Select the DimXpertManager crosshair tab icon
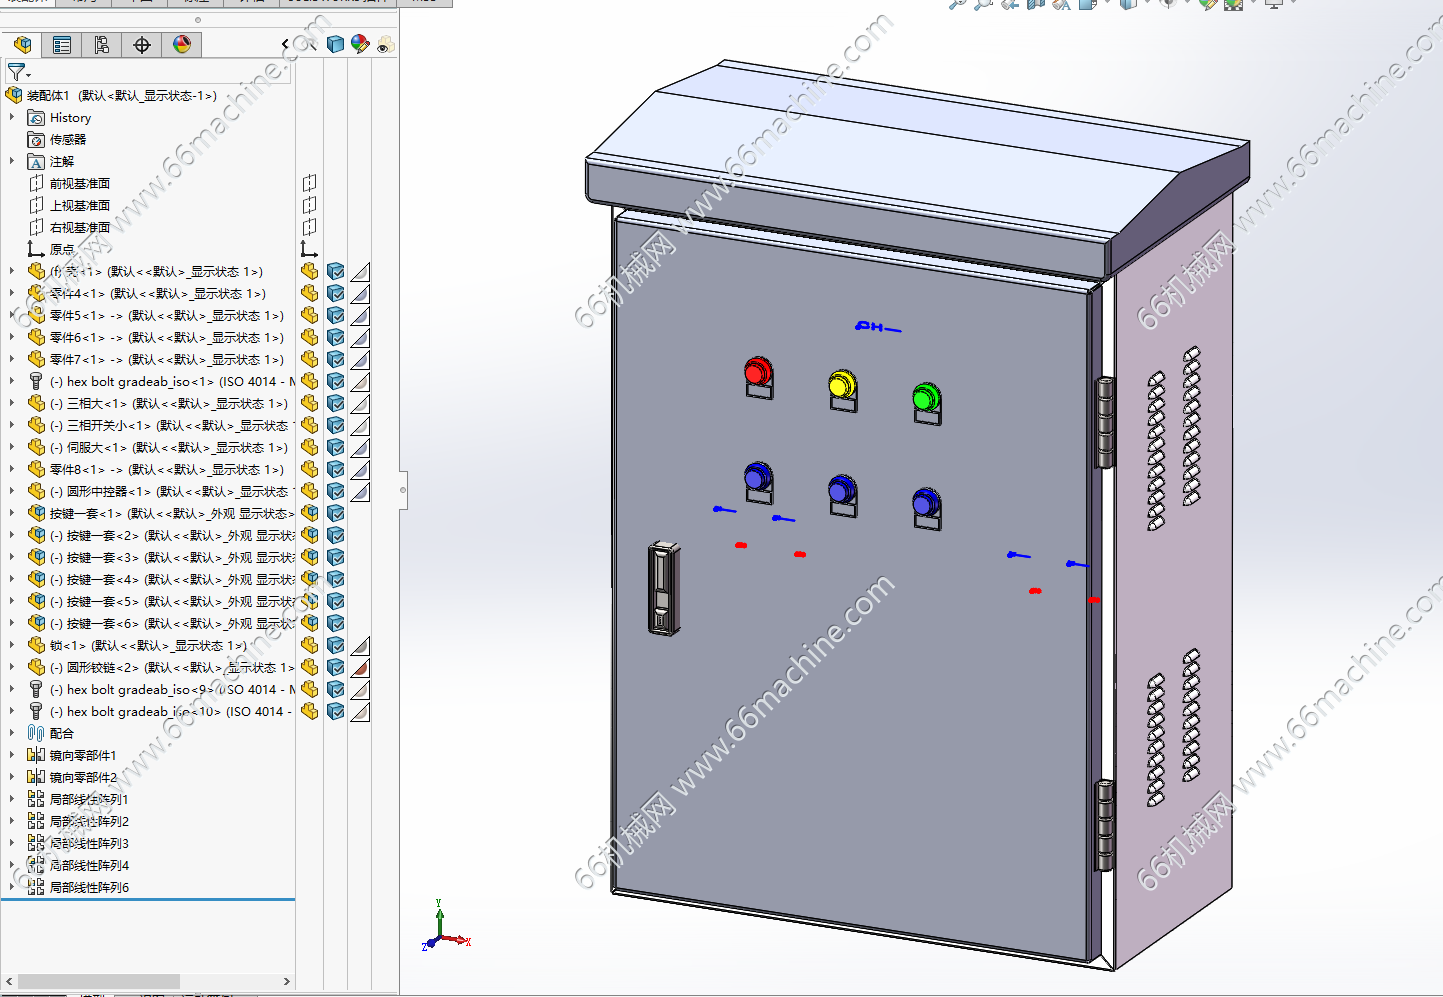Viewport: 1443px width, 997px height. pyautogui.click(x=142, y=44)
